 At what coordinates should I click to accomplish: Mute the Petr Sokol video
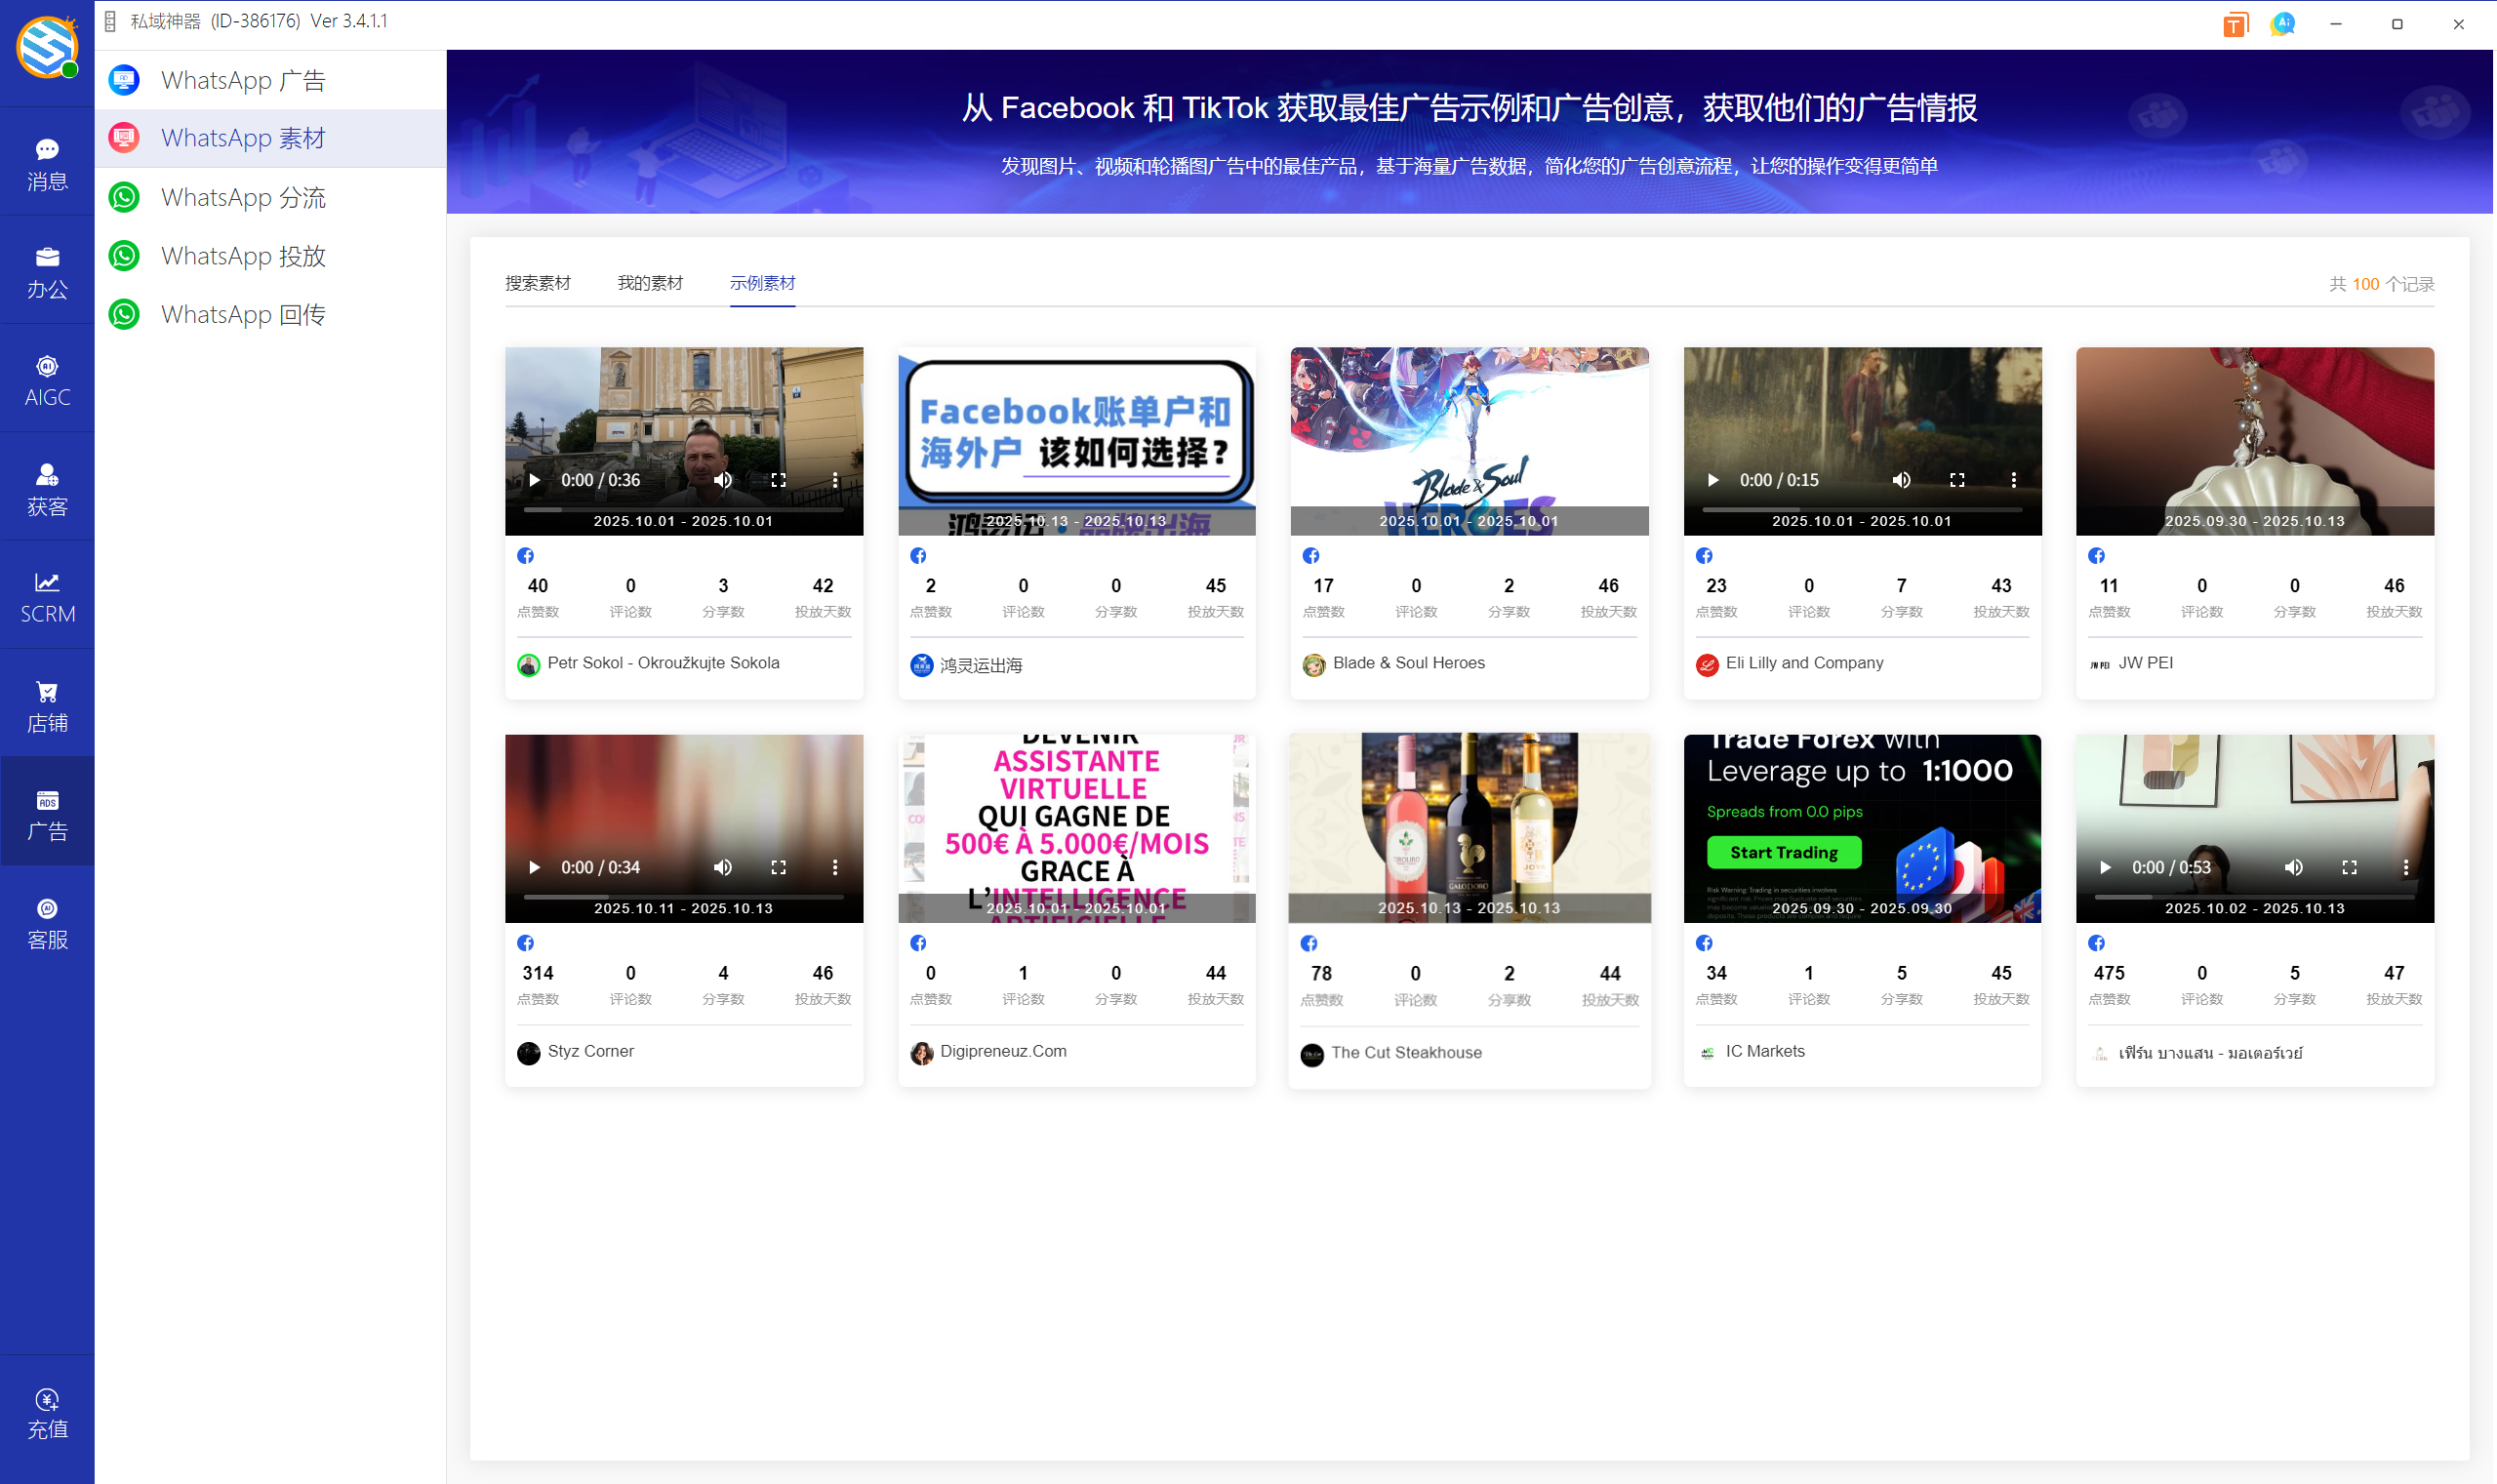pos(723,480)
